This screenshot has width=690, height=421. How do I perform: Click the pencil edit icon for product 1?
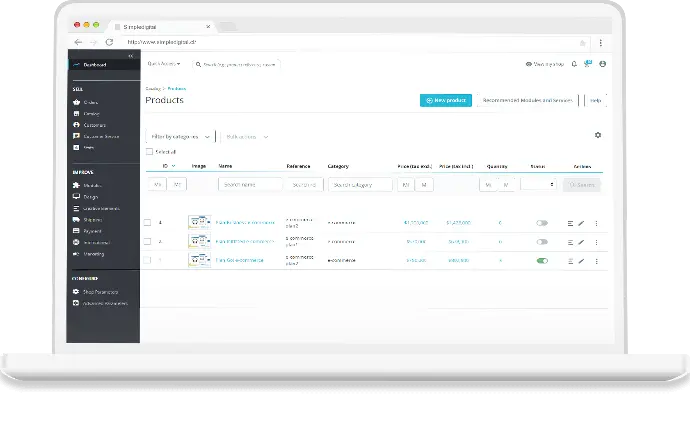click(581, 260)
